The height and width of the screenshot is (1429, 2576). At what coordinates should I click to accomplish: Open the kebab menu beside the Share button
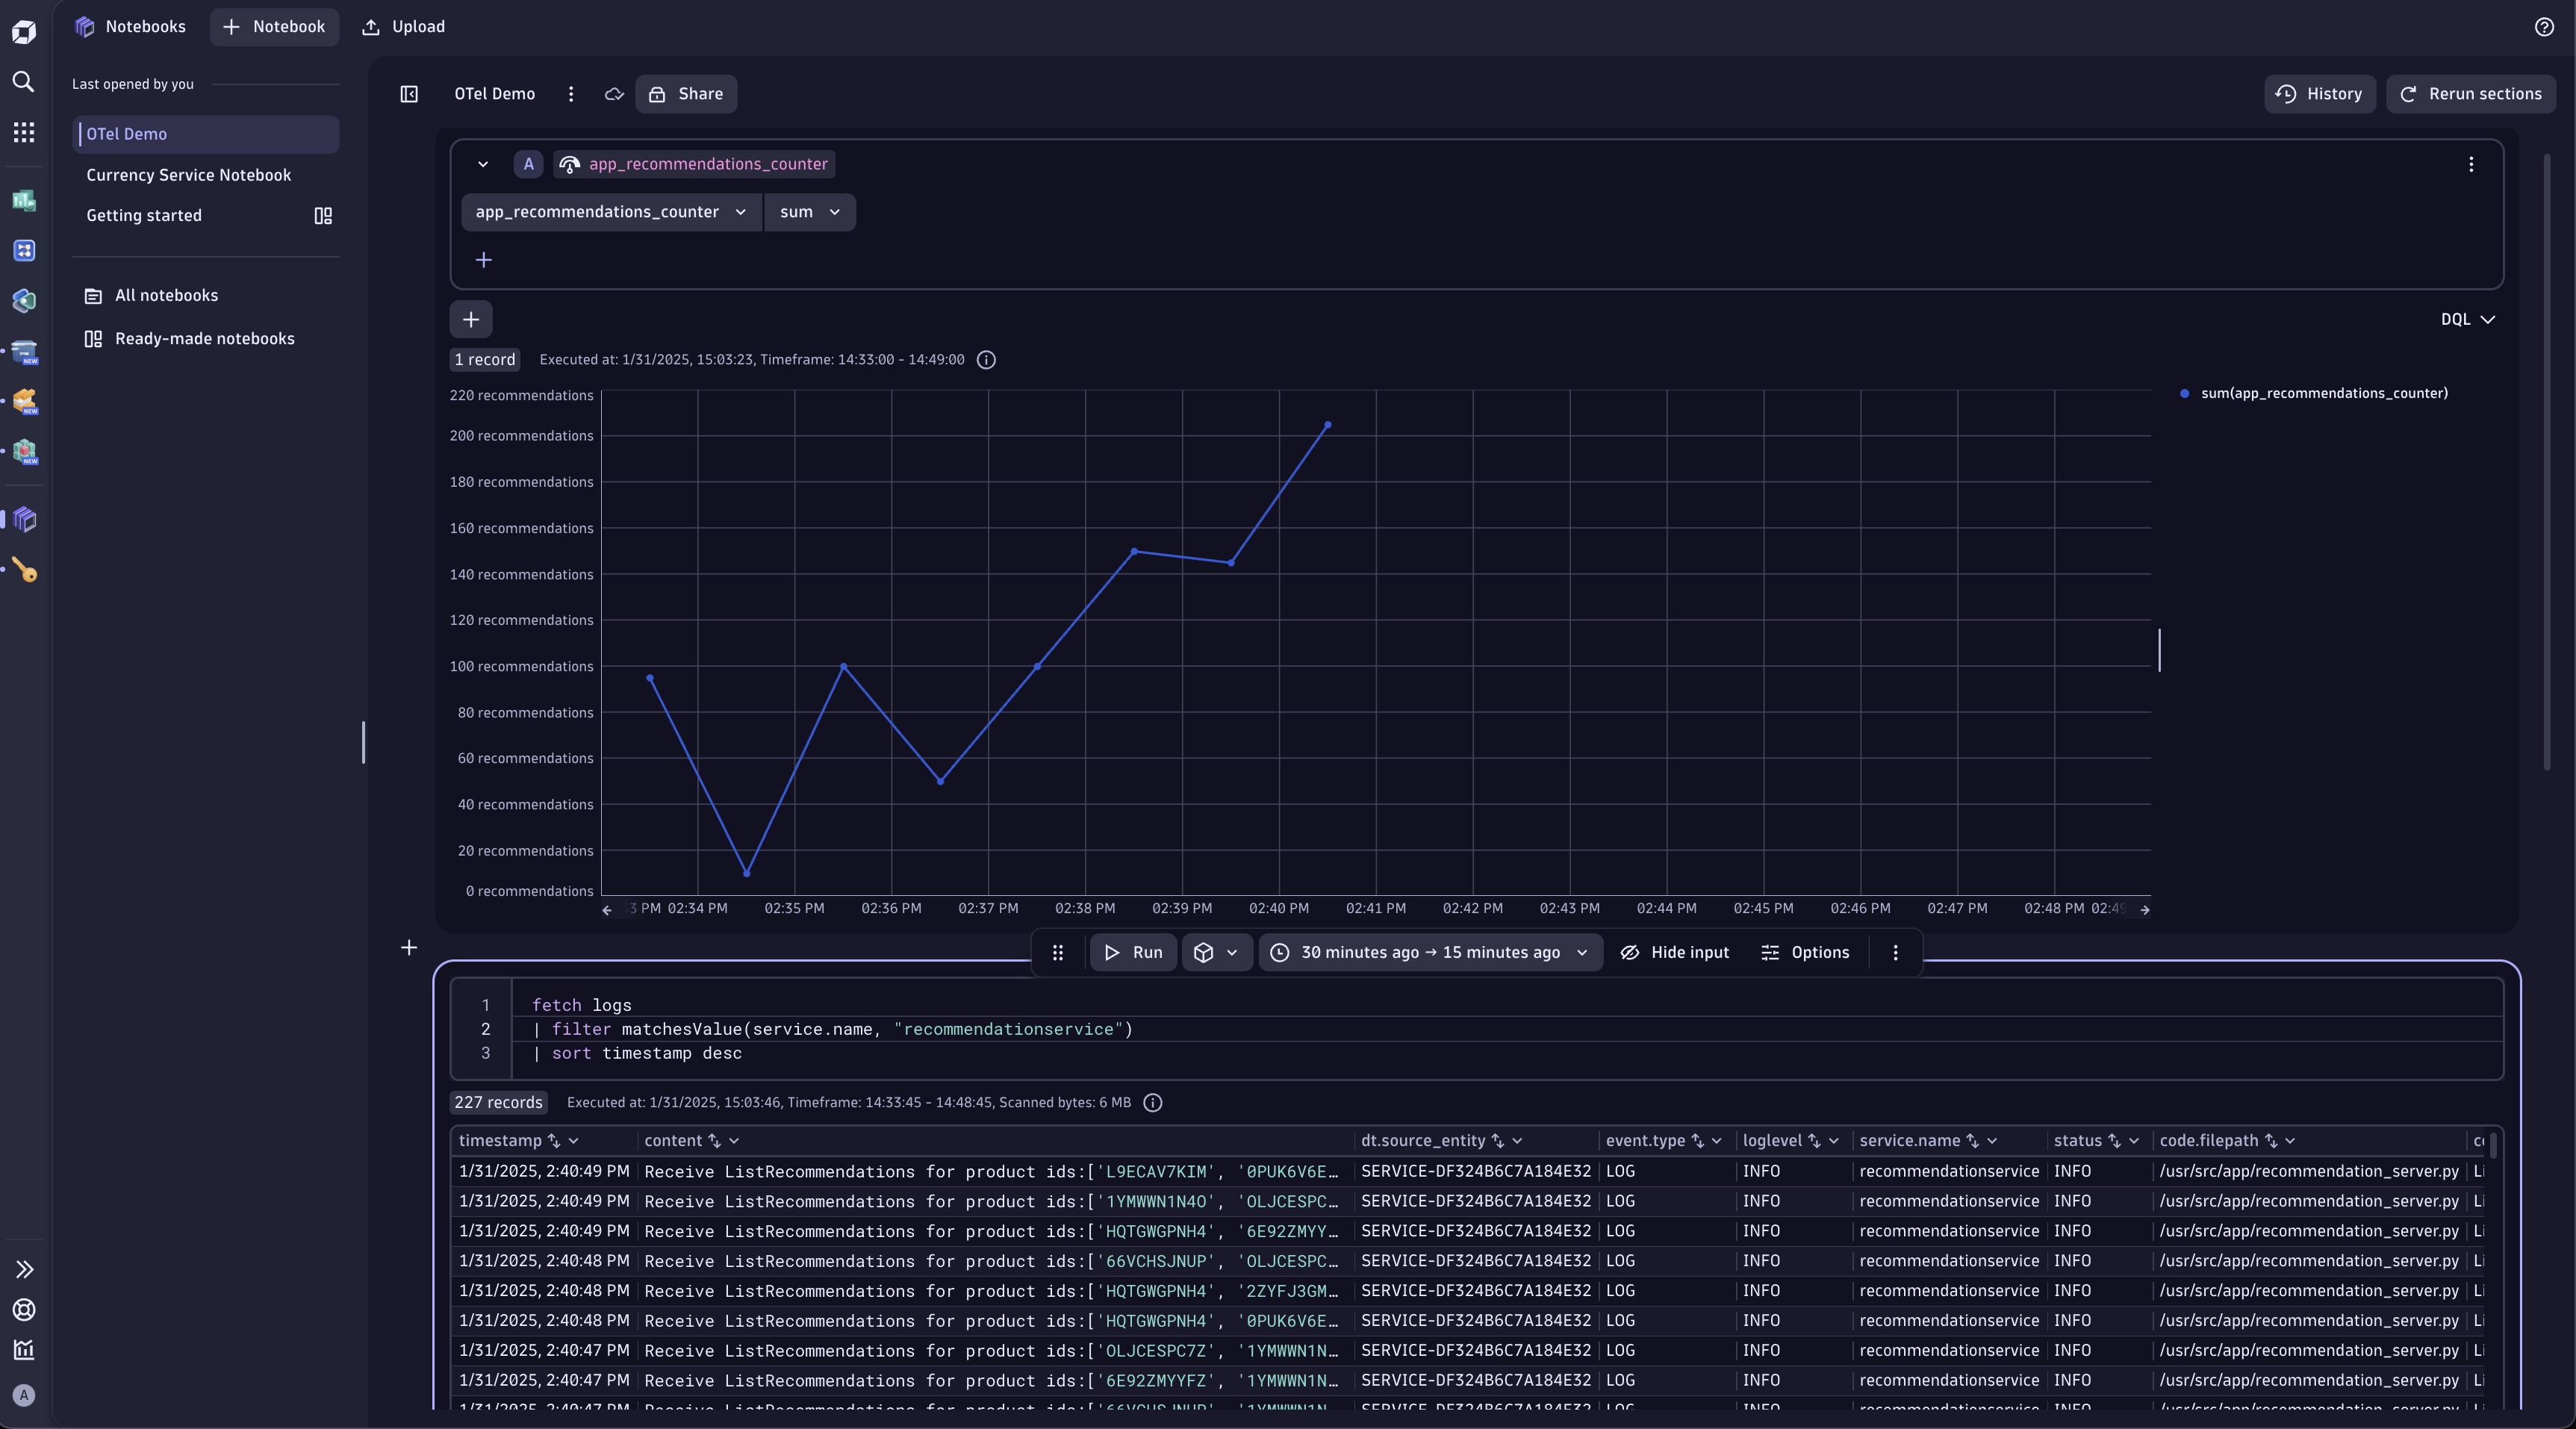pyautogui.click(x=570, y=94)
